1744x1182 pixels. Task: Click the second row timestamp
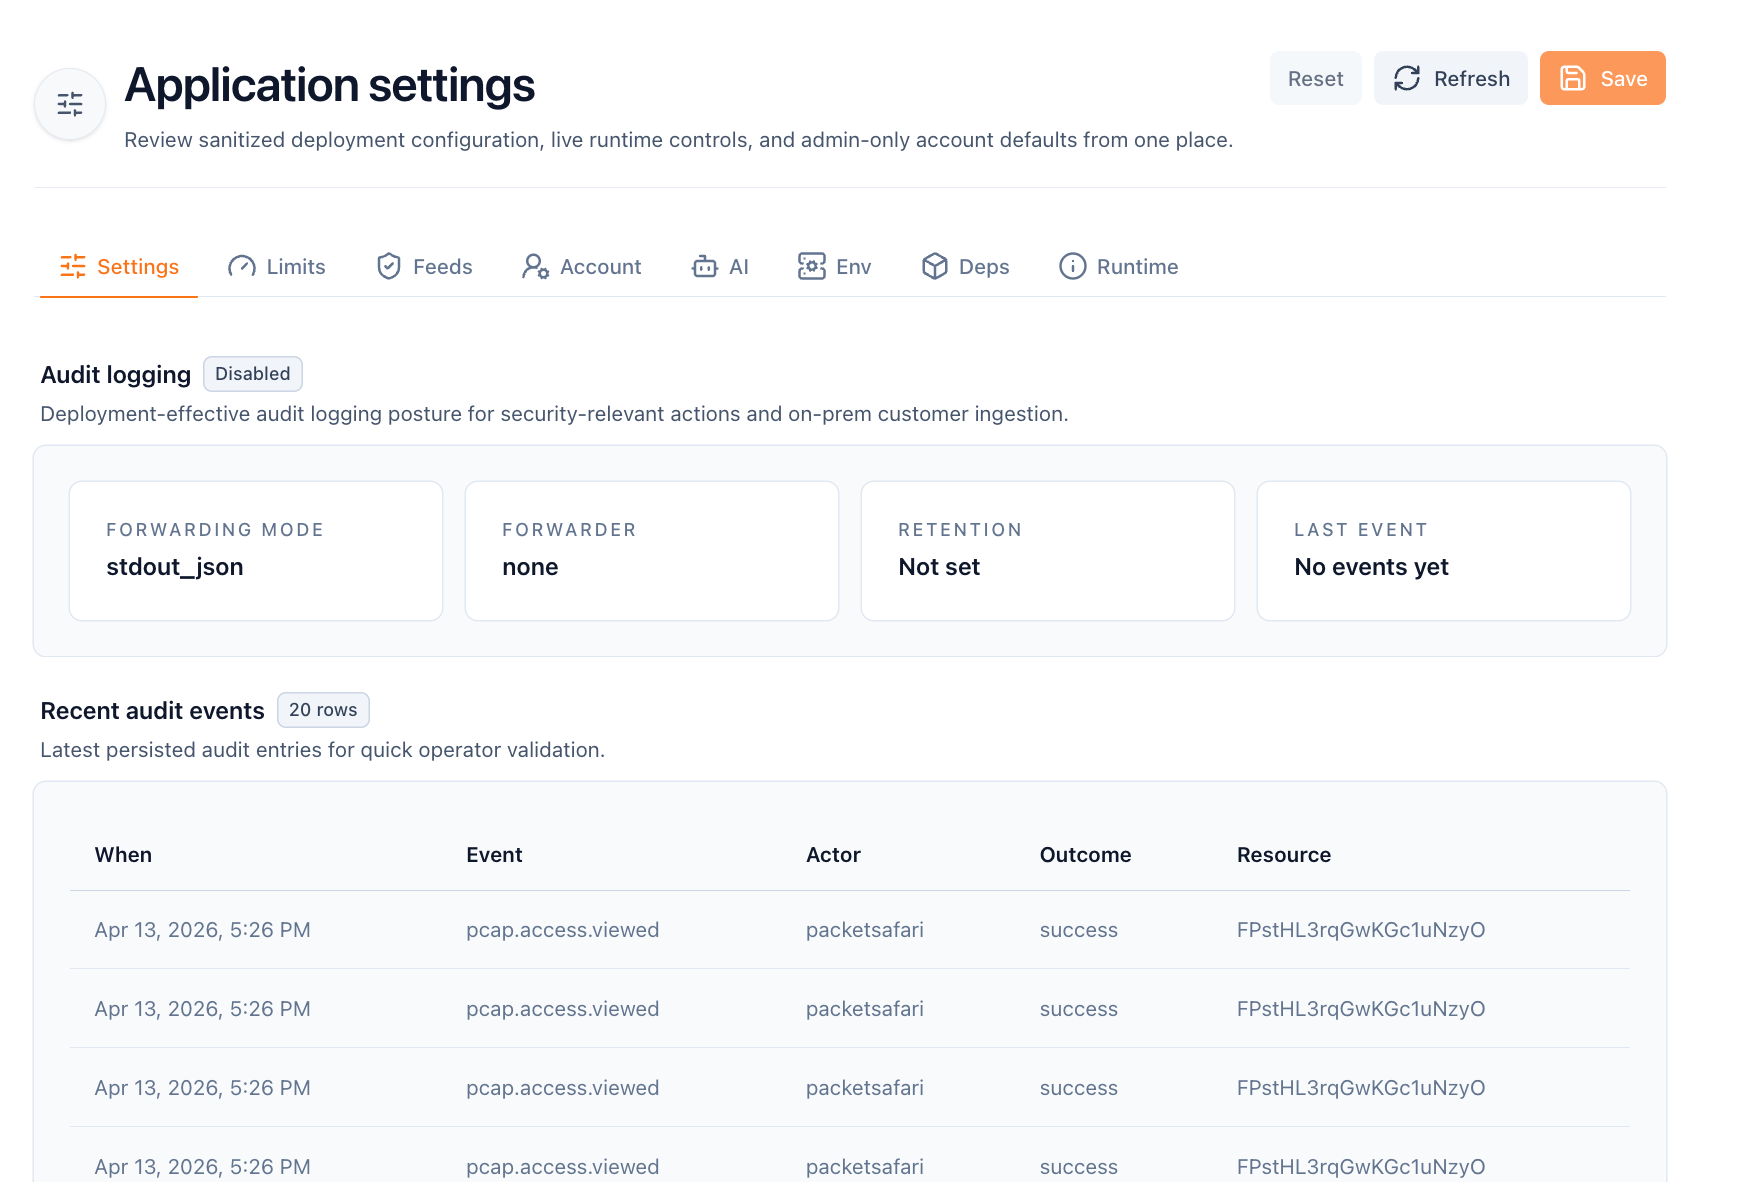202,1009
